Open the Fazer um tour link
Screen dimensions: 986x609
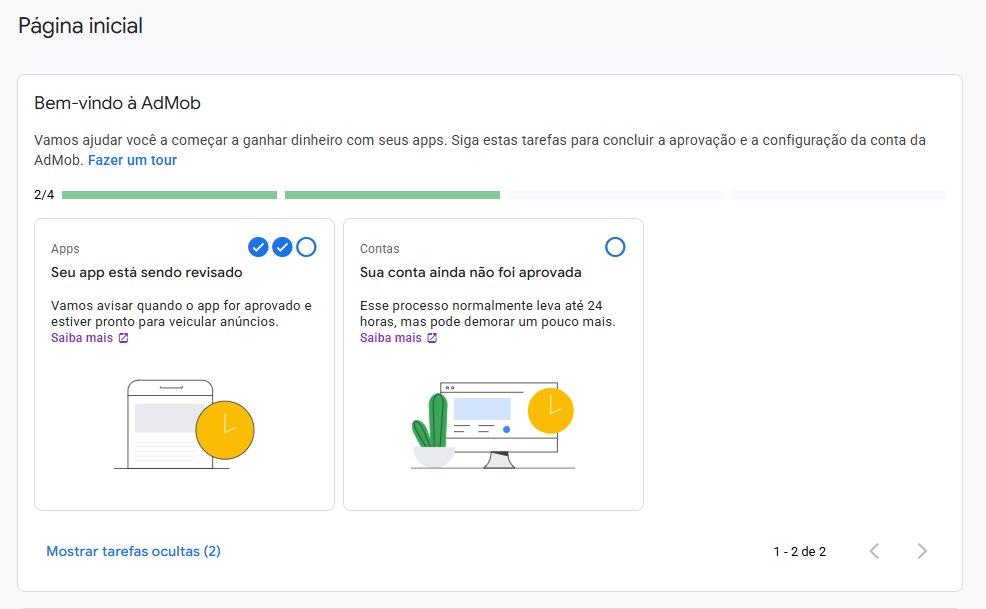point(132,160)
